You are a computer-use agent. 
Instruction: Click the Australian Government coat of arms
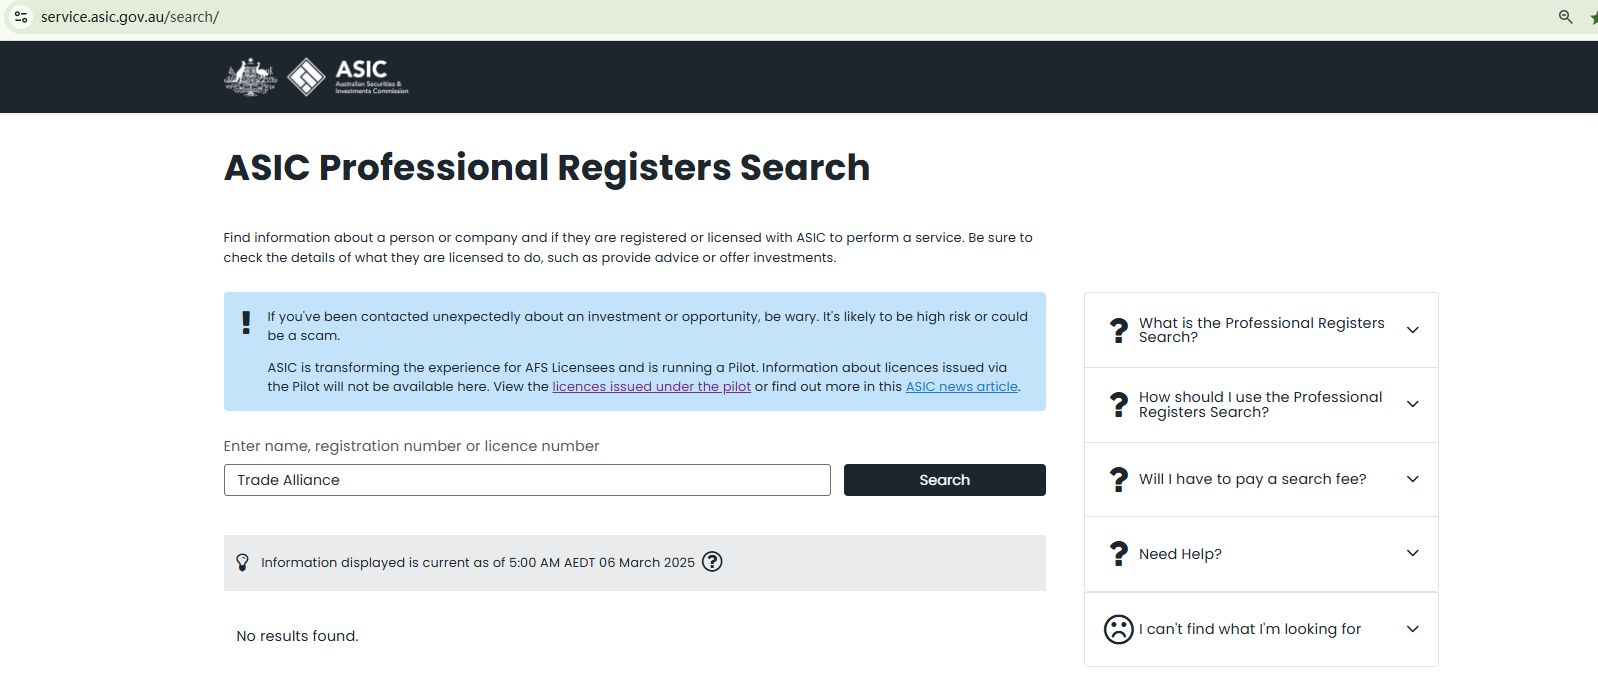(250, 77)
